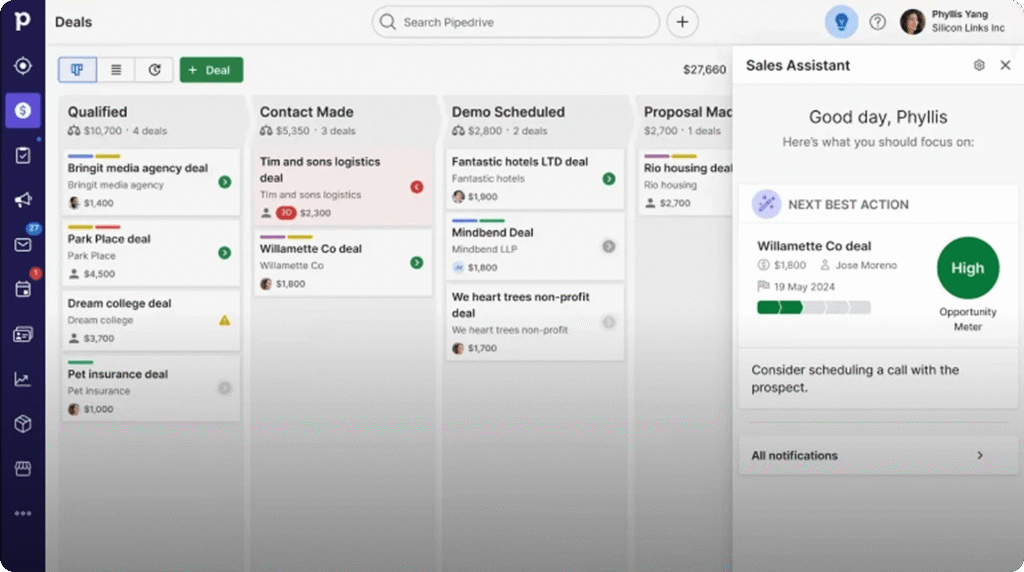Open Contacts card icon in sidebar
Screen dimensions: 1024x572
pyautogui.click(x=23, y=334)
